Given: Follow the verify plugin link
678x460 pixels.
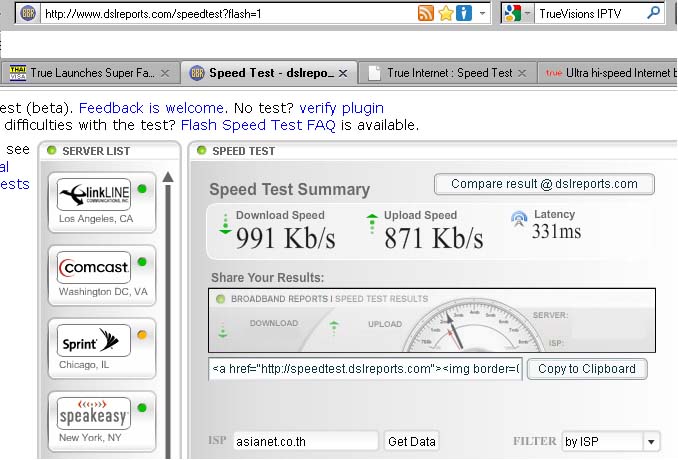Looking at the screenshot, I should click(x=341, y=108).
